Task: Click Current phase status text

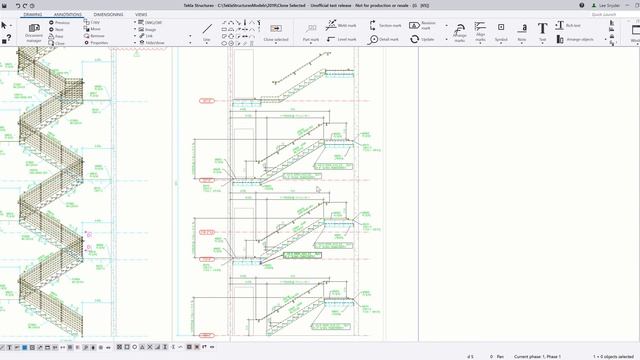Action: [x=537, y=356]
